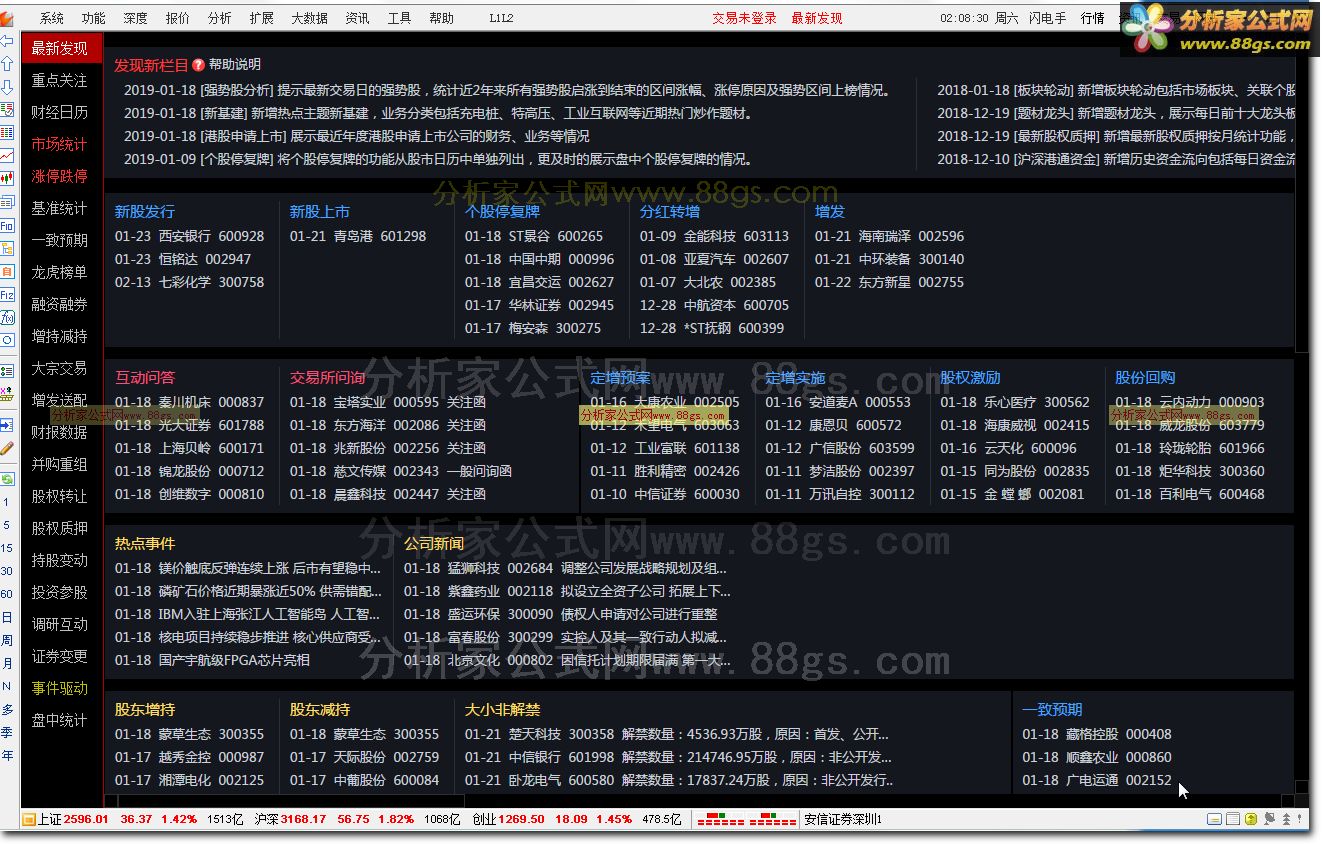
Task: Switch to the 30-minute period
Action: pos(6,571)
